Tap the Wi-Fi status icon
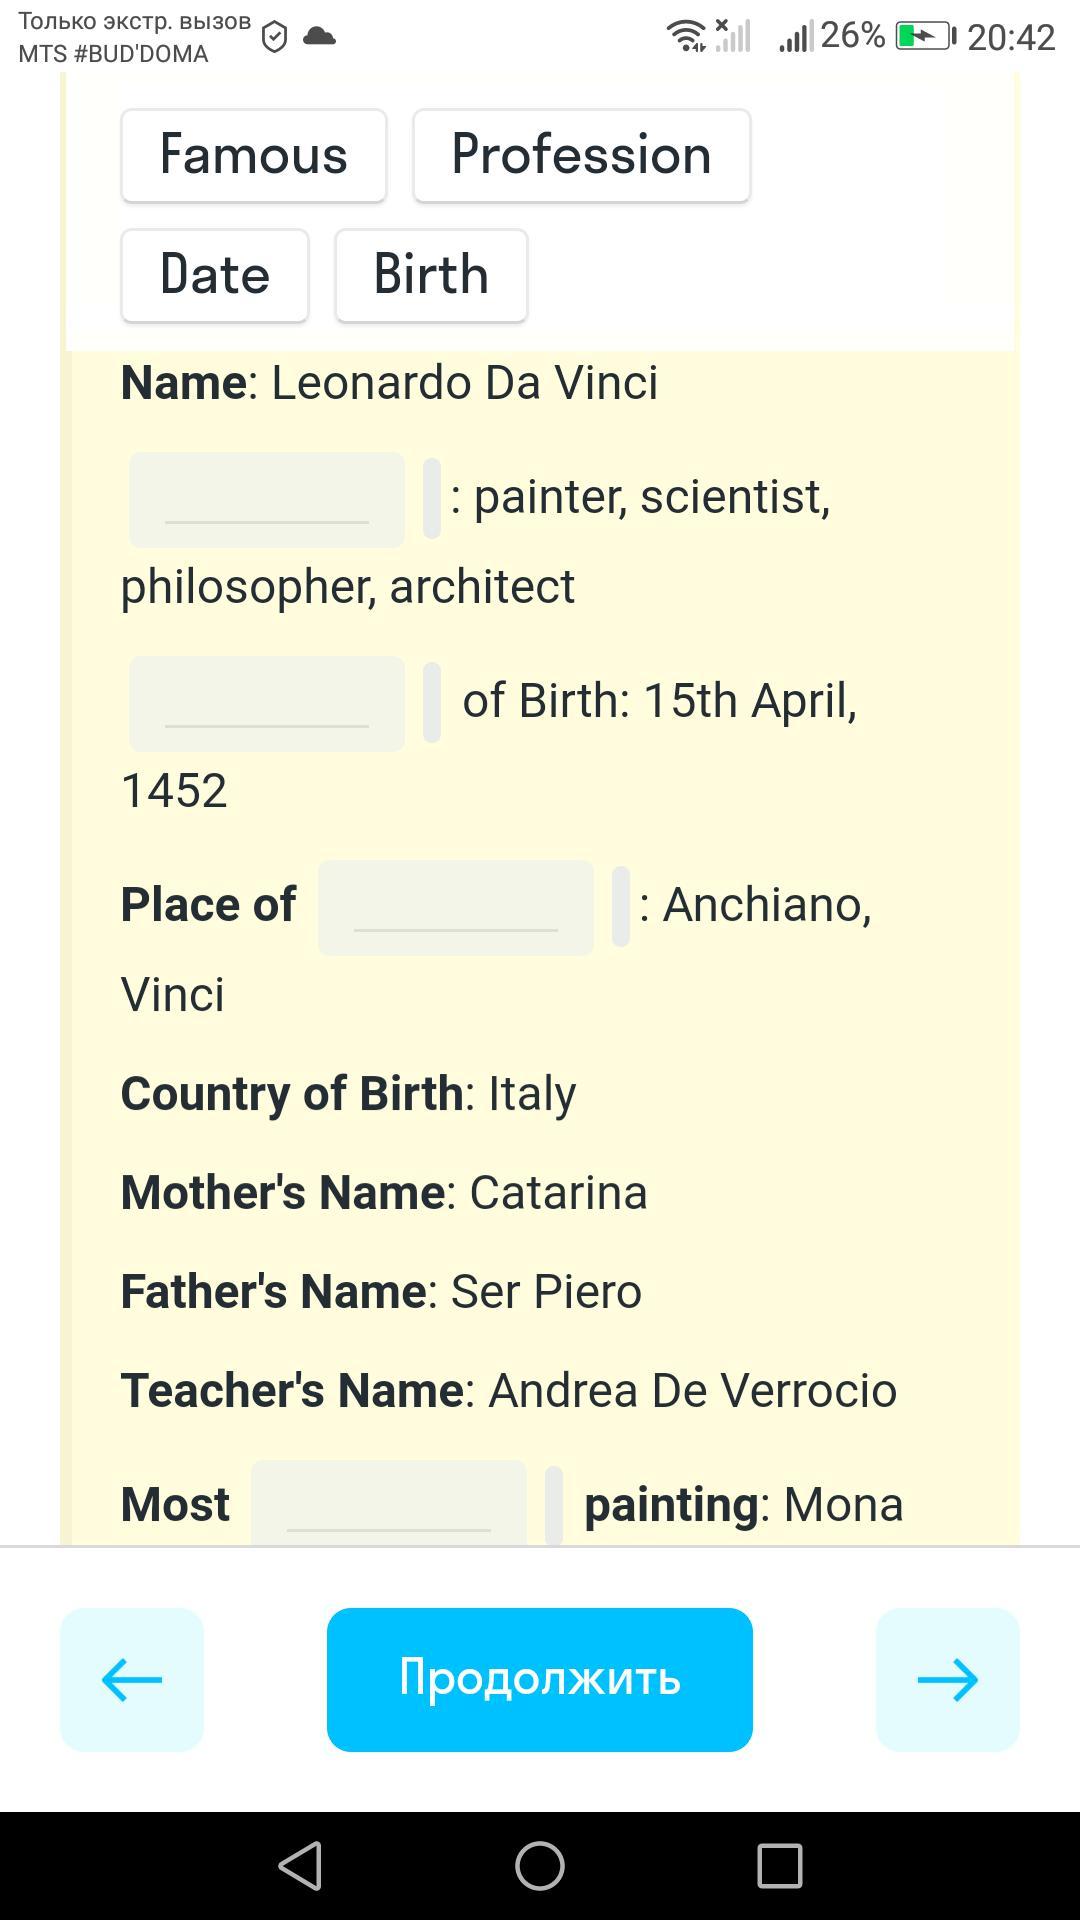The width and height of the screenshot is (1080, 1920). (x=687, y=36)
